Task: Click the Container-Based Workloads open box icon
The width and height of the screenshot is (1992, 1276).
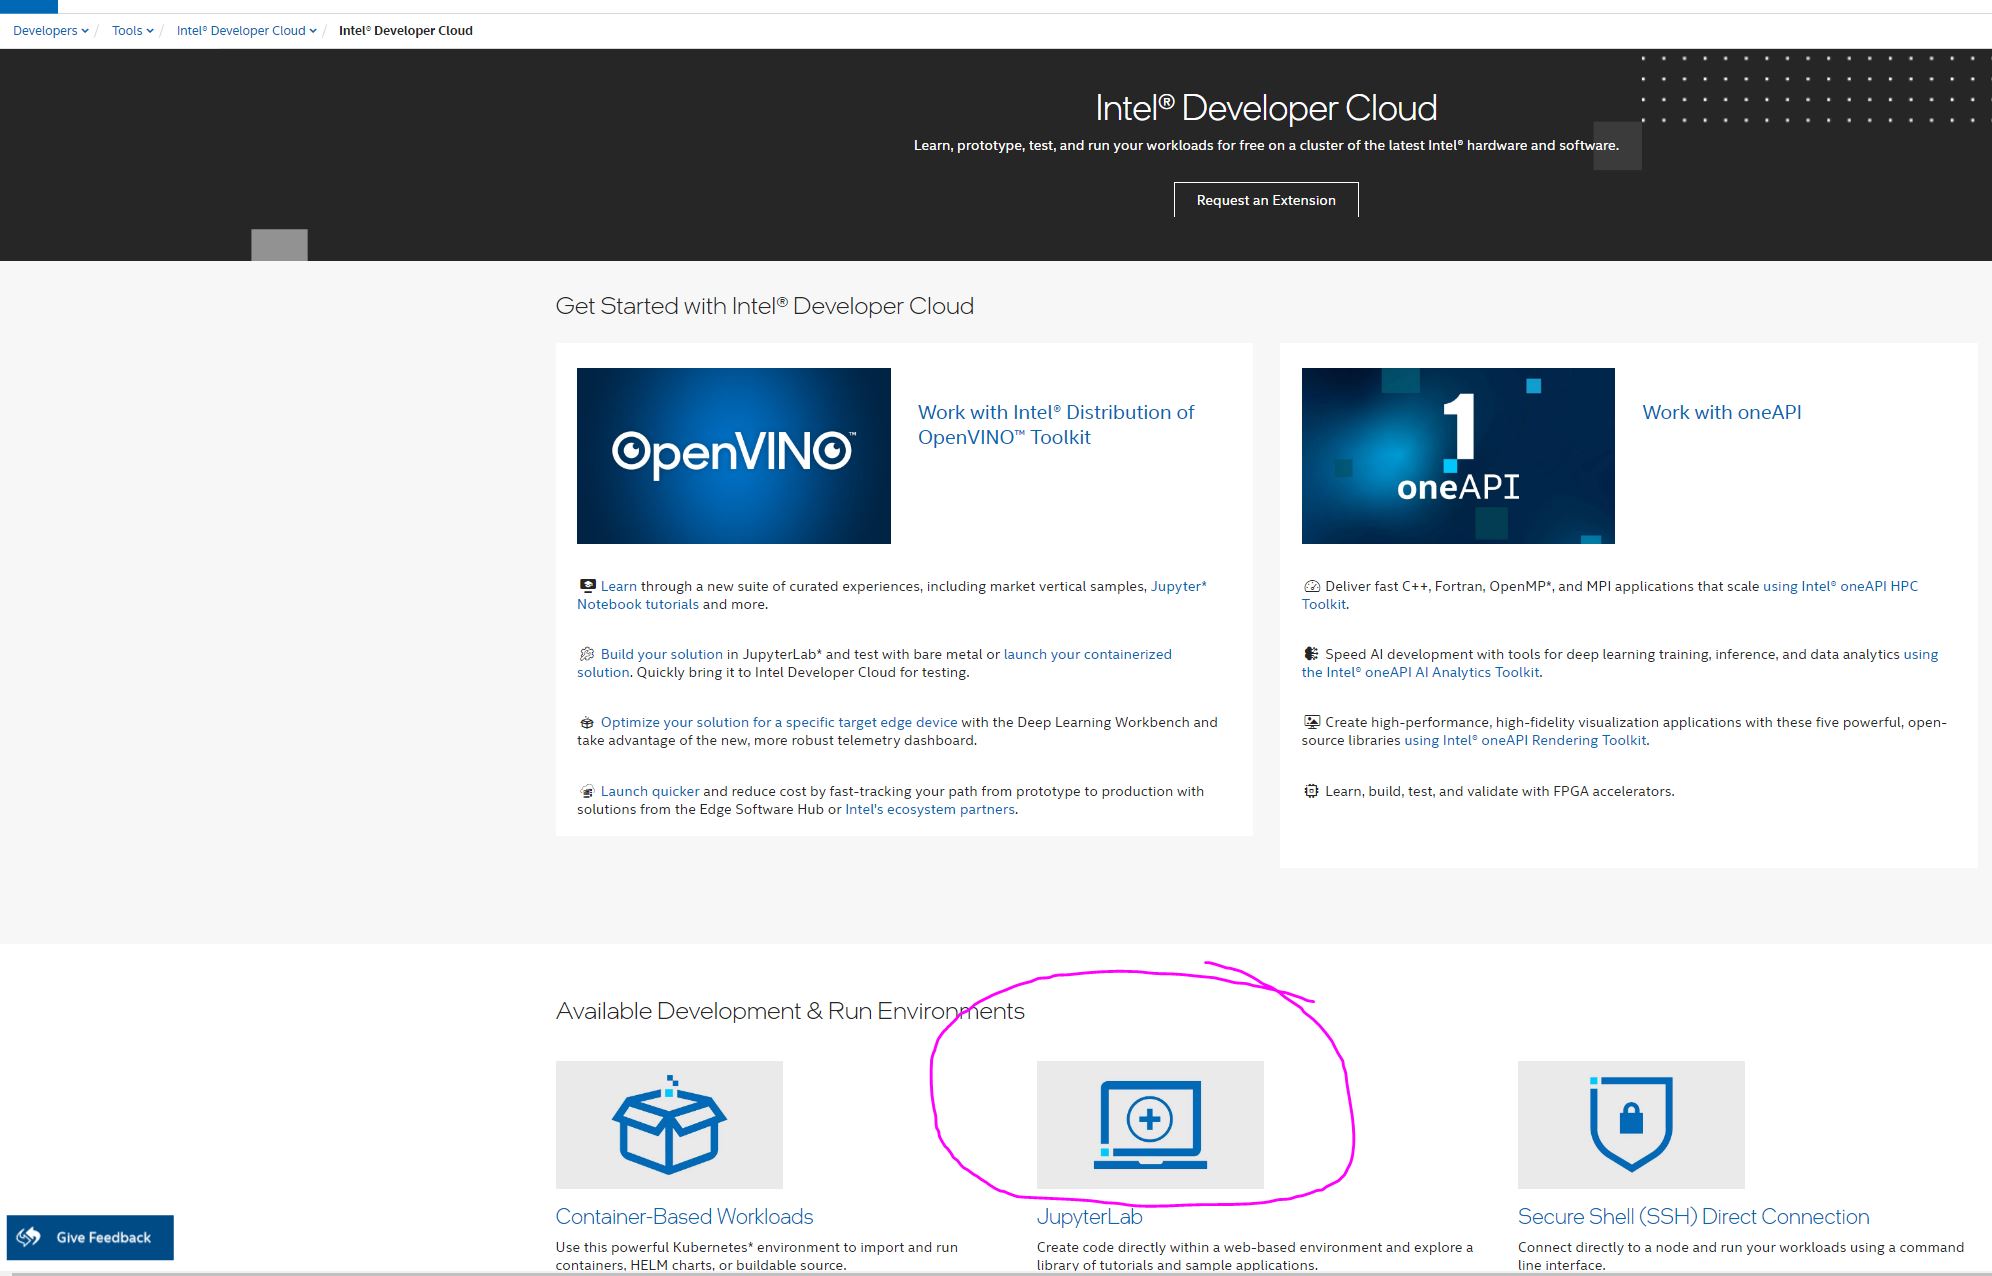Action: 668,1122
